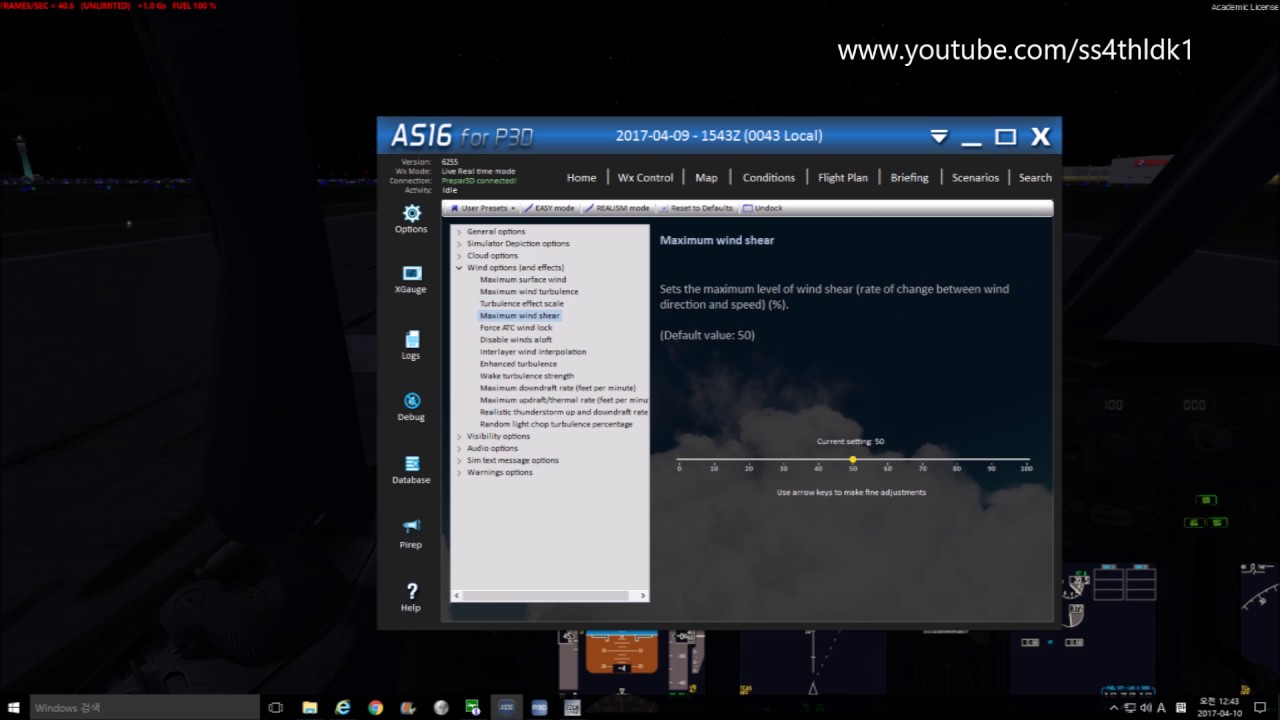Select Force ATC wind lock option
The height and width of the screenshot is (720, 1280).
515,328
